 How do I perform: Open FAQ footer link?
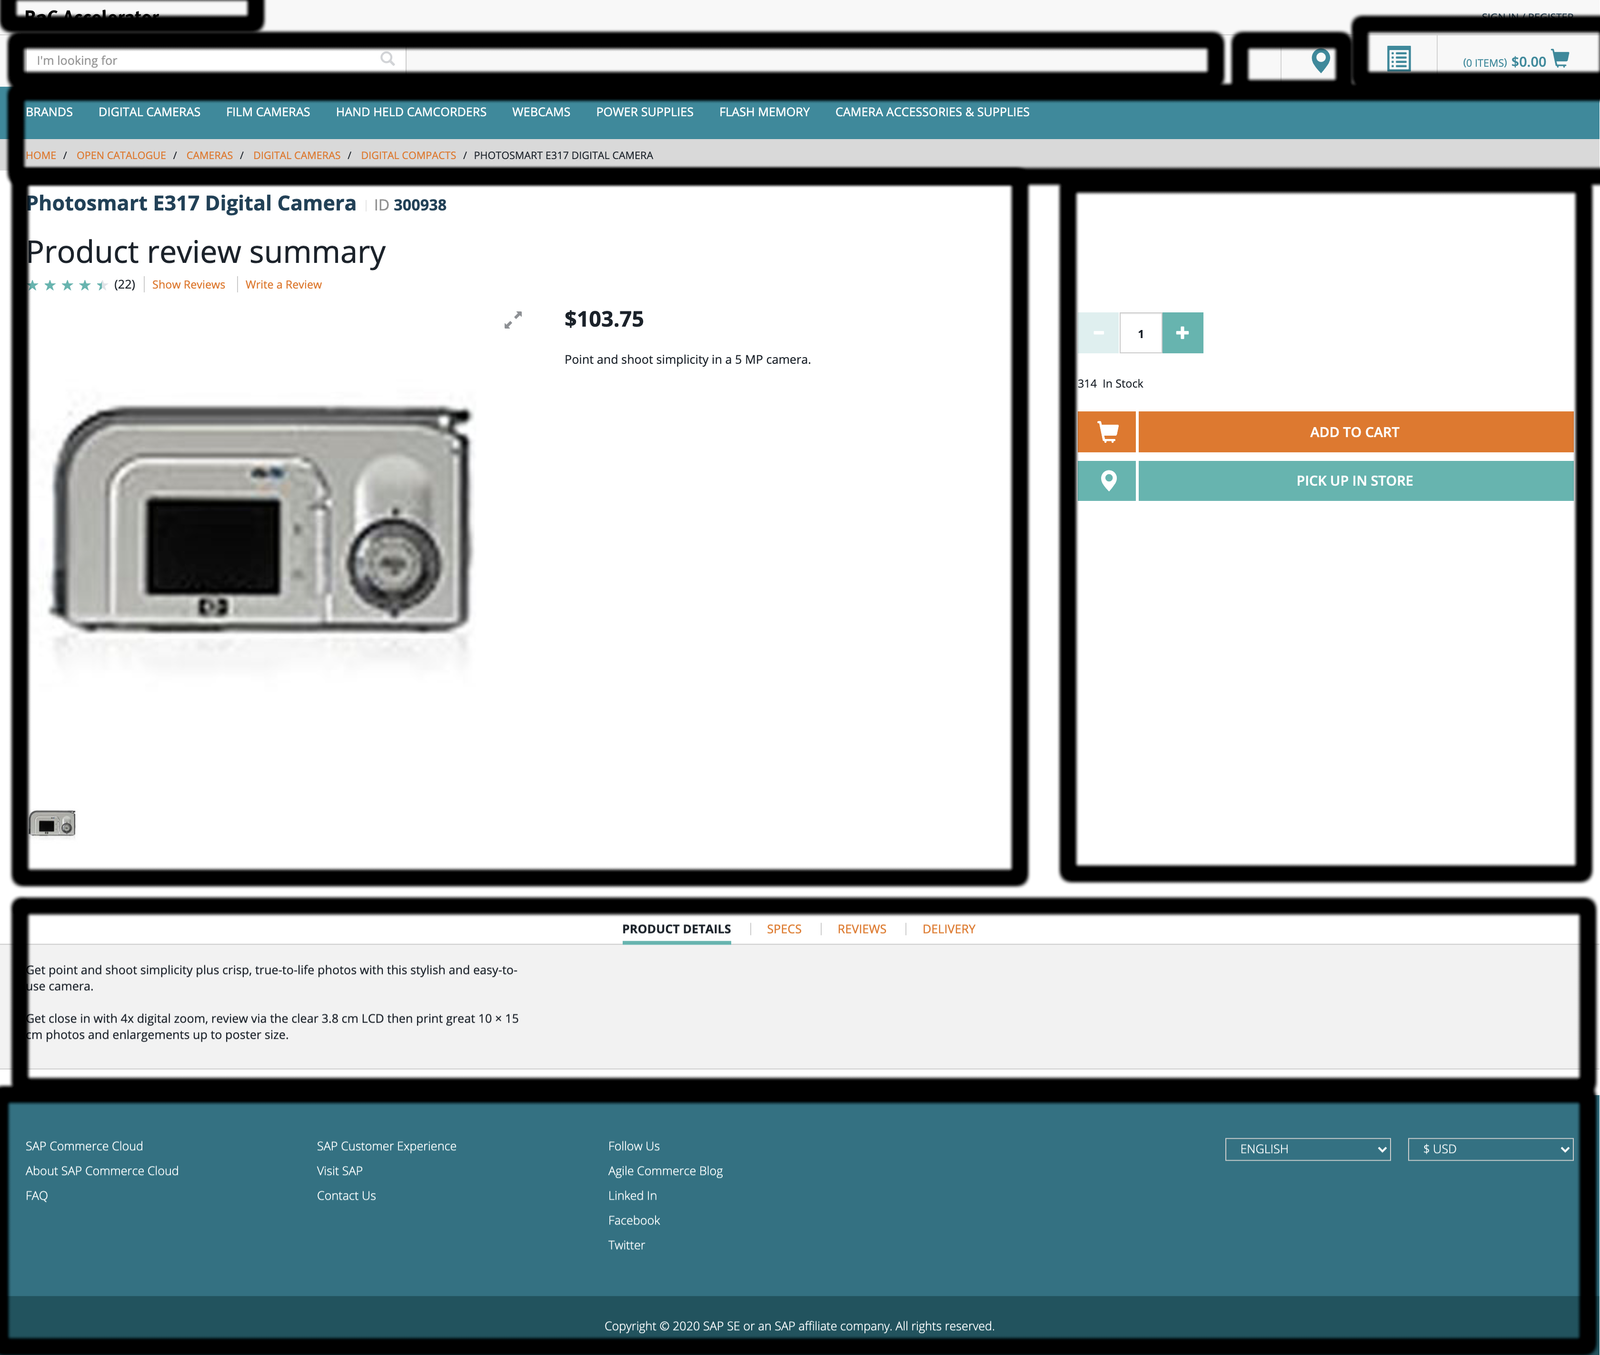click(37, 1196)
